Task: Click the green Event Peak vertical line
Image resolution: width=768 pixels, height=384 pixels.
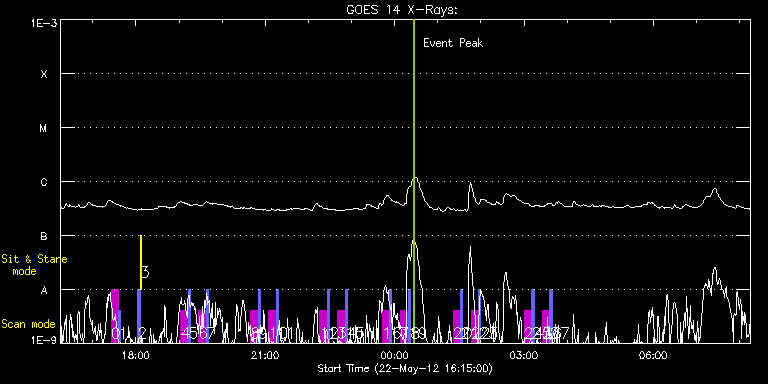Action: tap(414, 181)
